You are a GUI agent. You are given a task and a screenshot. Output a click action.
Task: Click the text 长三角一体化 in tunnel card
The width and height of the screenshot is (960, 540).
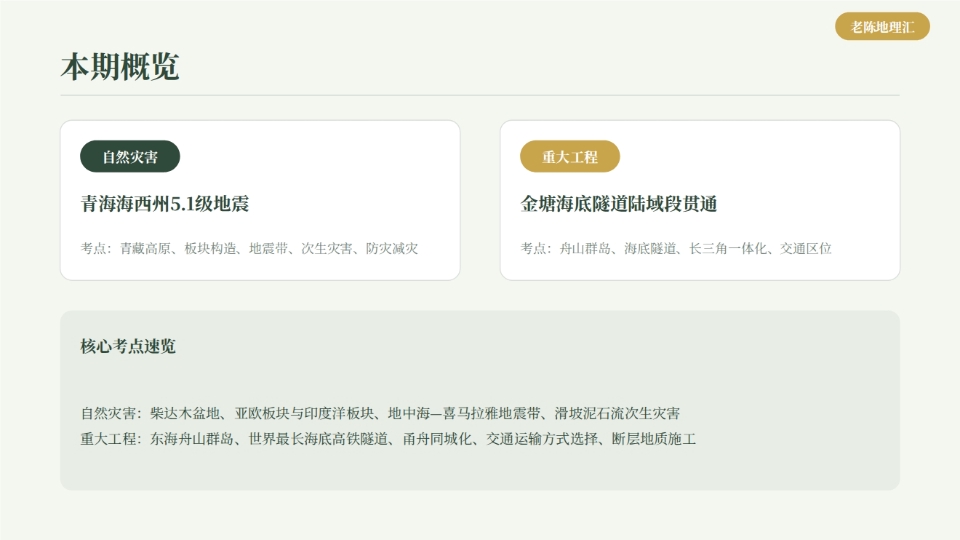coord(727,249)
